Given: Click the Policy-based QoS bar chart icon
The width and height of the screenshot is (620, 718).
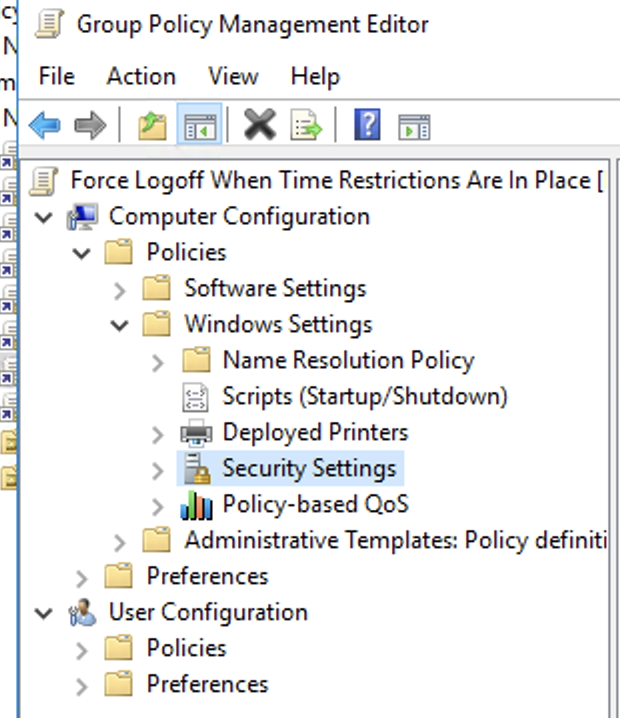Looking at the screenshot, I should pos(196,505).
